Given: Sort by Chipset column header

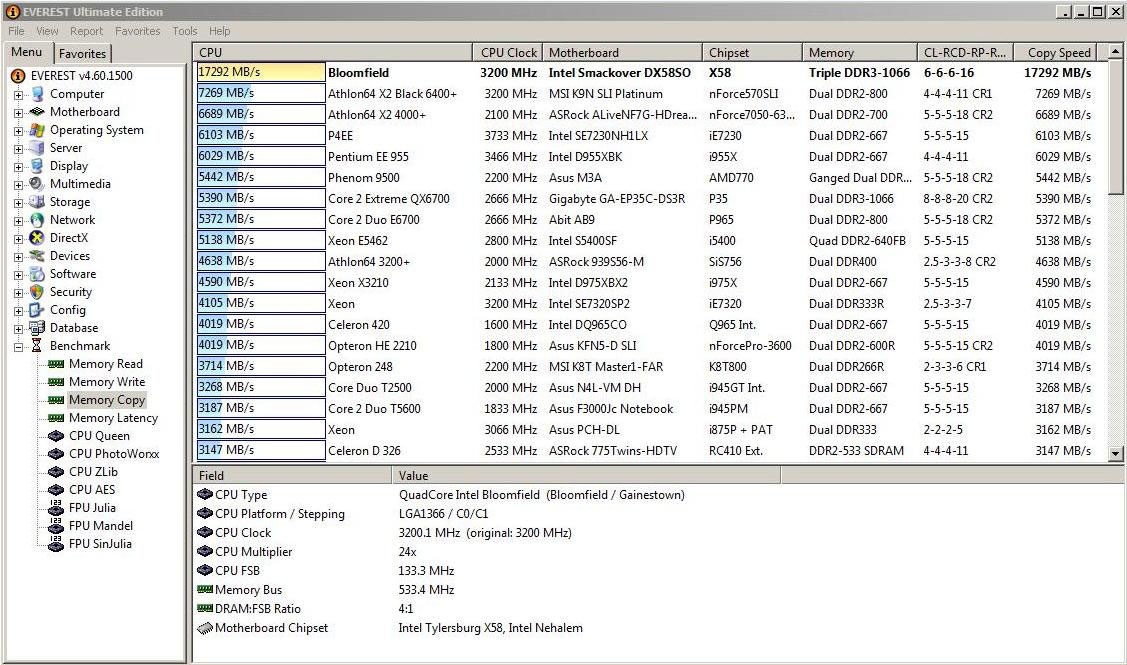Looking at the screenshot, I should click(x=752, y=52).
